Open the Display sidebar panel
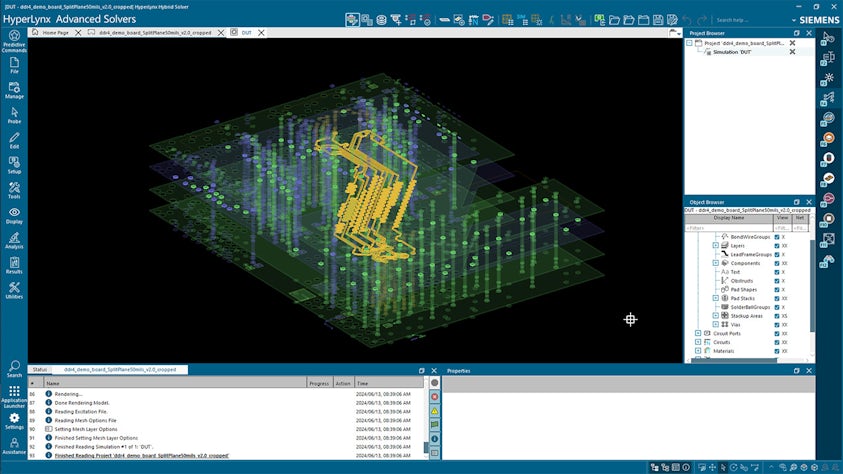Viewport: 843px width, 474px height. (x=14, y=216)
